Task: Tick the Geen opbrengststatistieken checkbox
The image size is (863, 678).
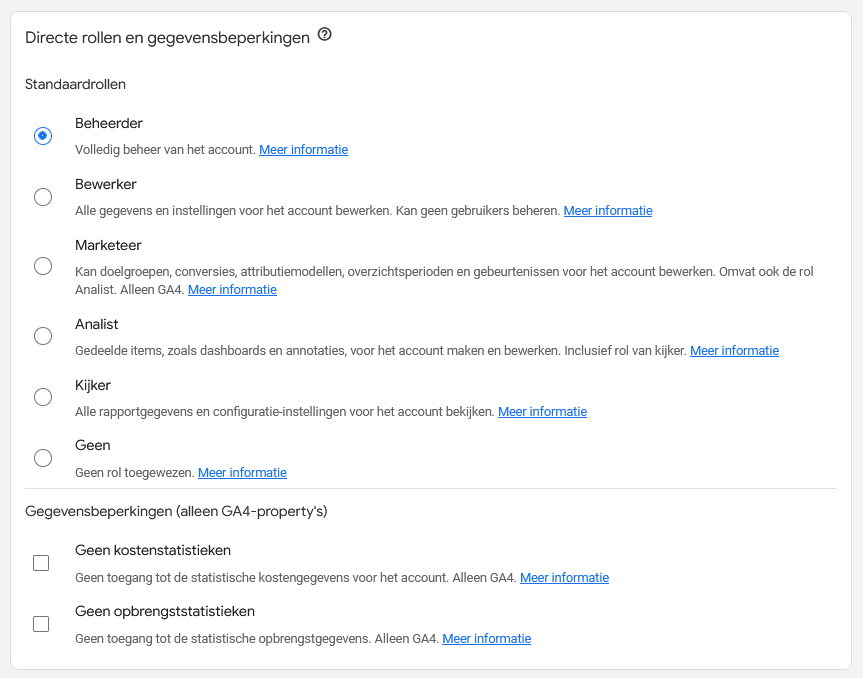Action: tap(41, 625)
